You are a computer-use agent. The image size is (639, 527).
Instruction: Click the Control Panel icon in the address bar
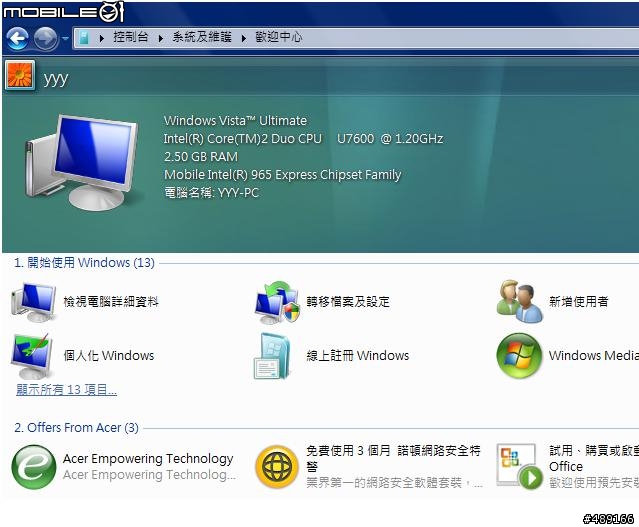point(84,37)
